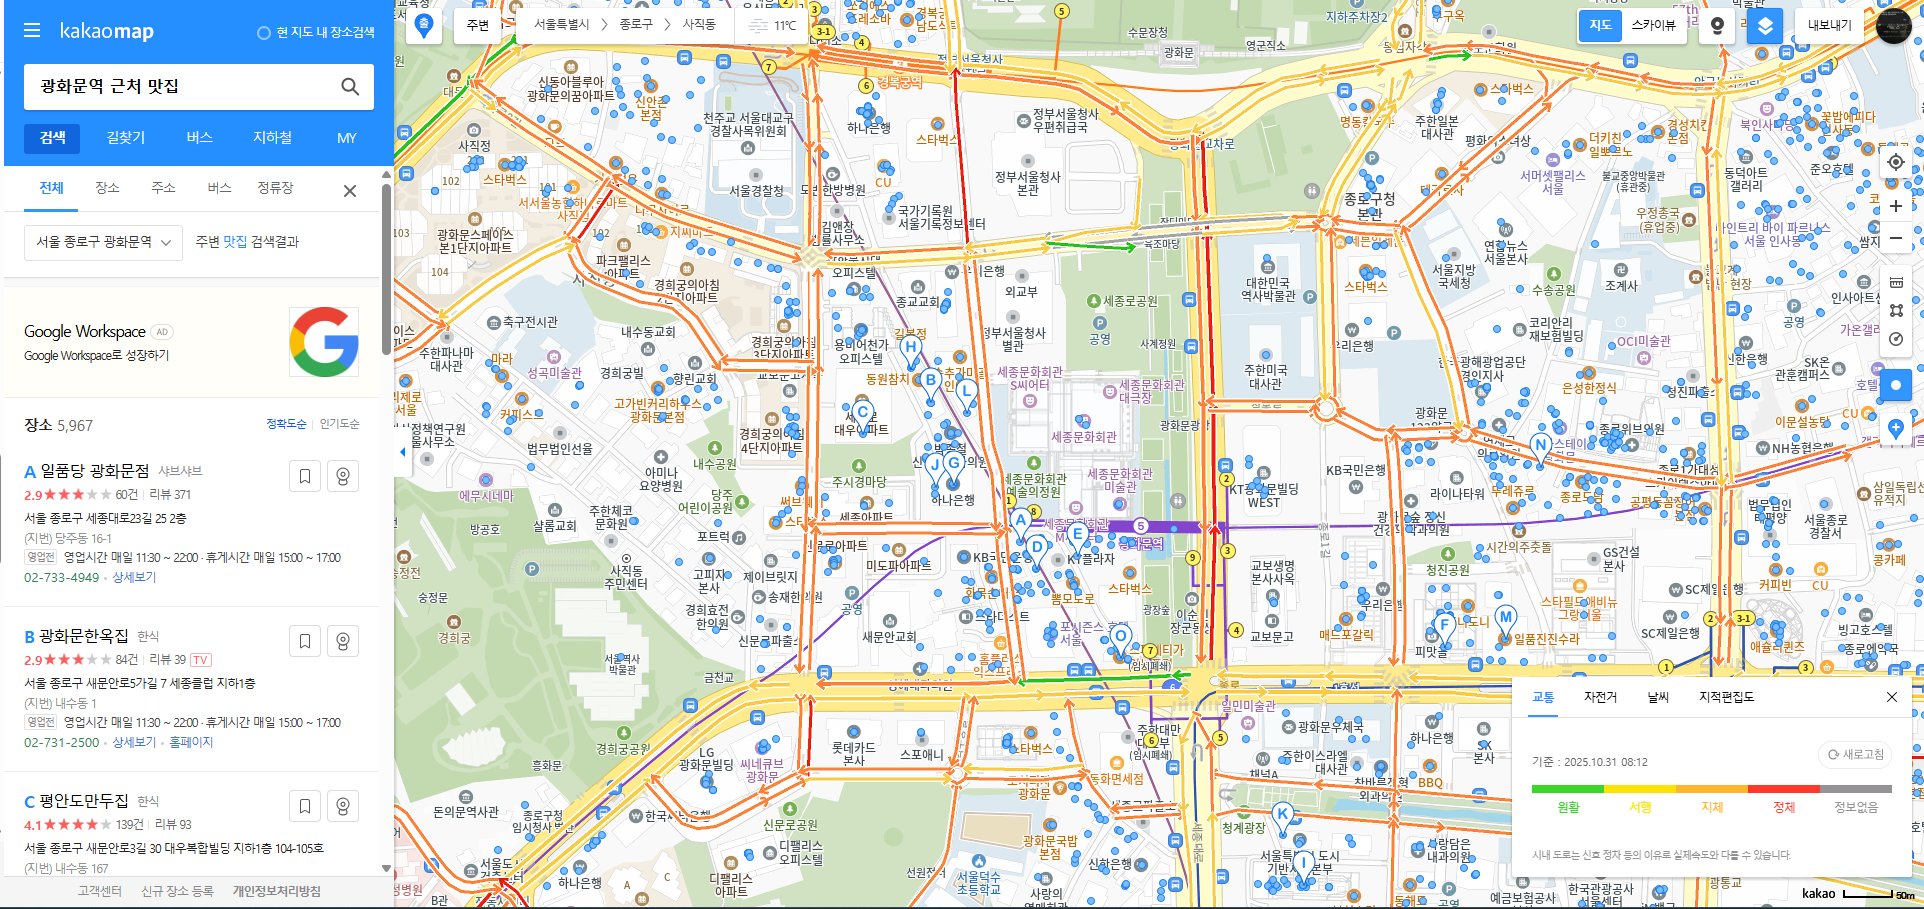
Task: Click 일품당 광화문점 result title
Action: (94, 471)
